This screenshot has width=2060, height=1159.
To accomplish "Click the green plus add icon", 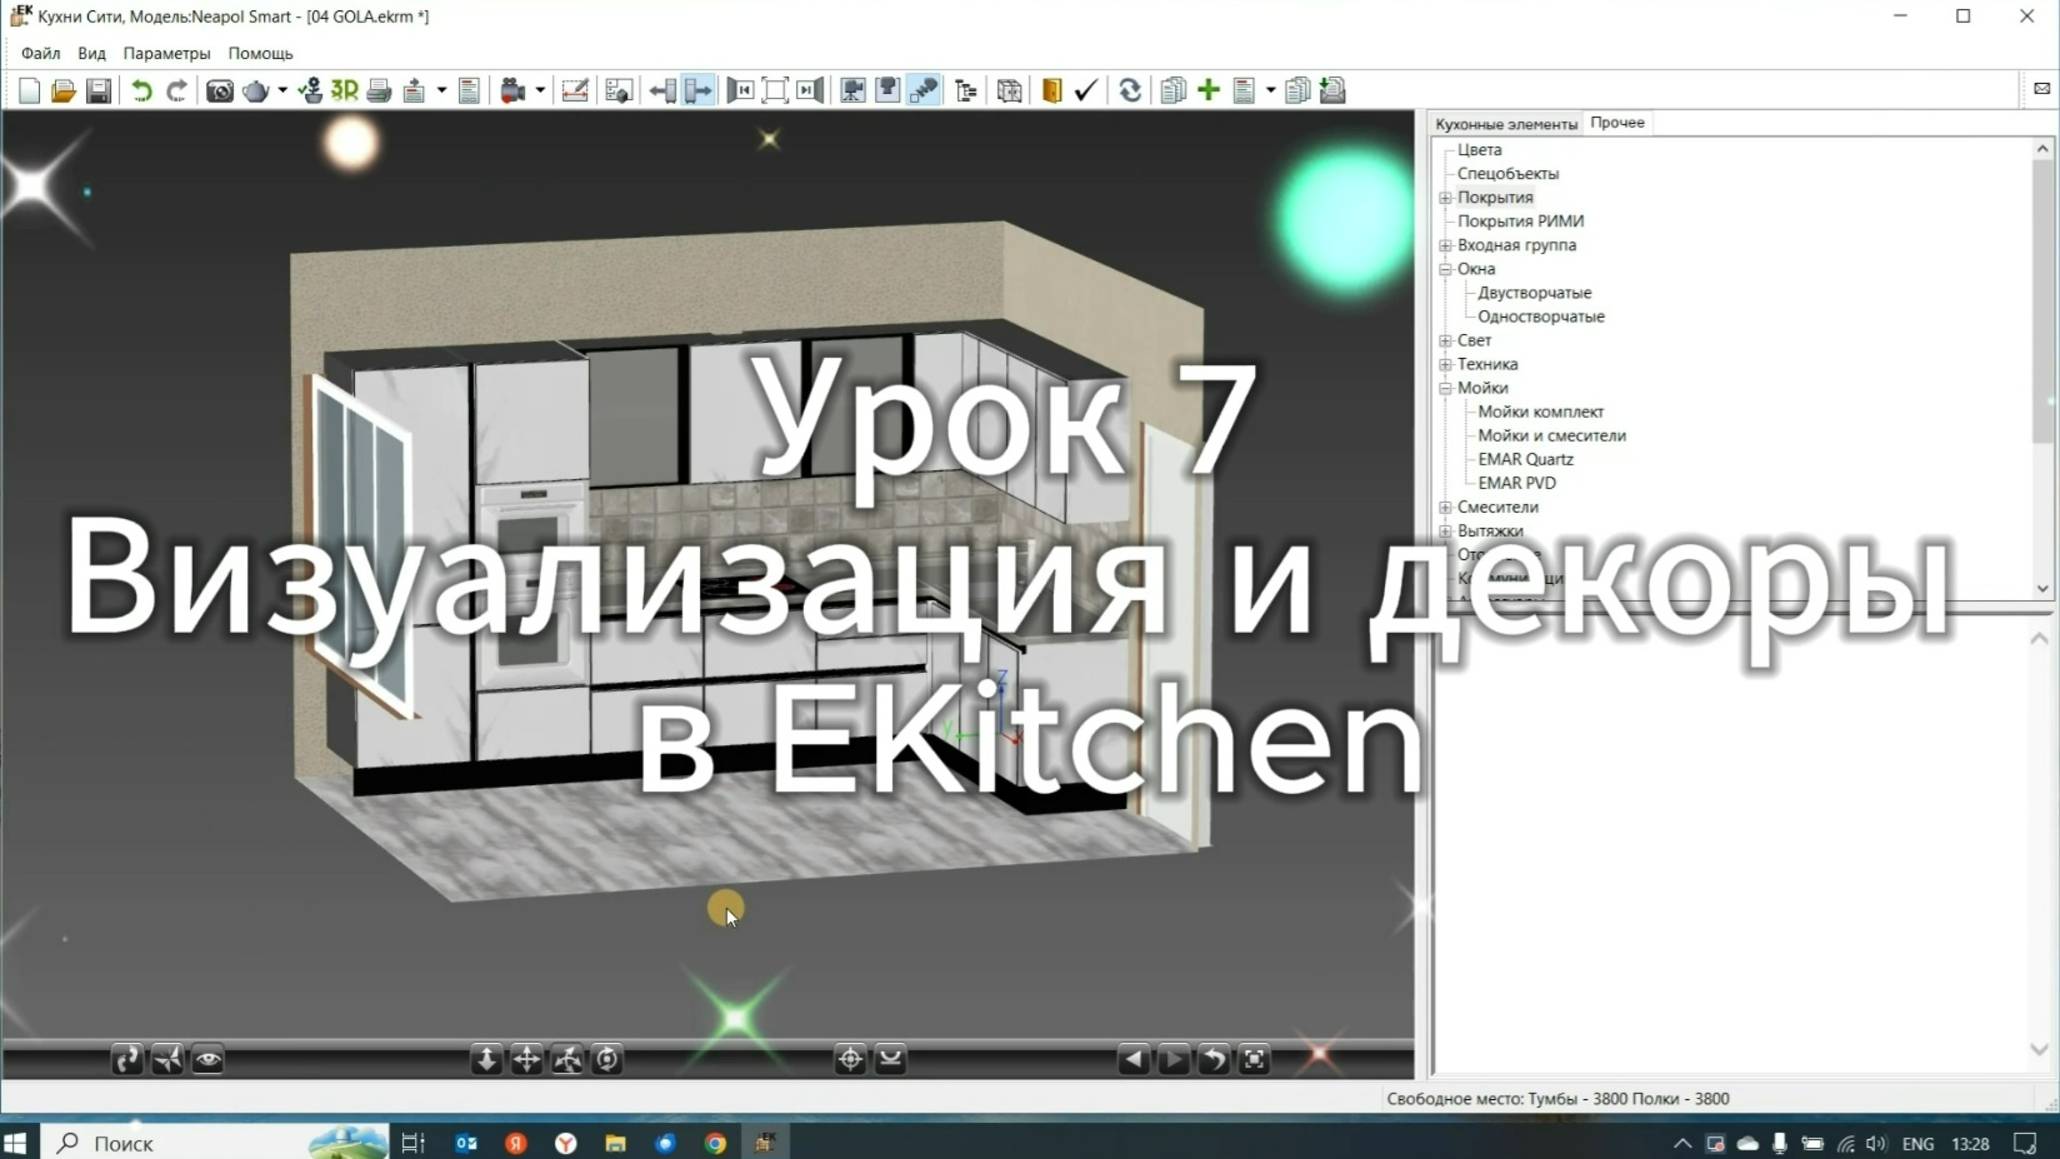I will (x=1209, y=91).
